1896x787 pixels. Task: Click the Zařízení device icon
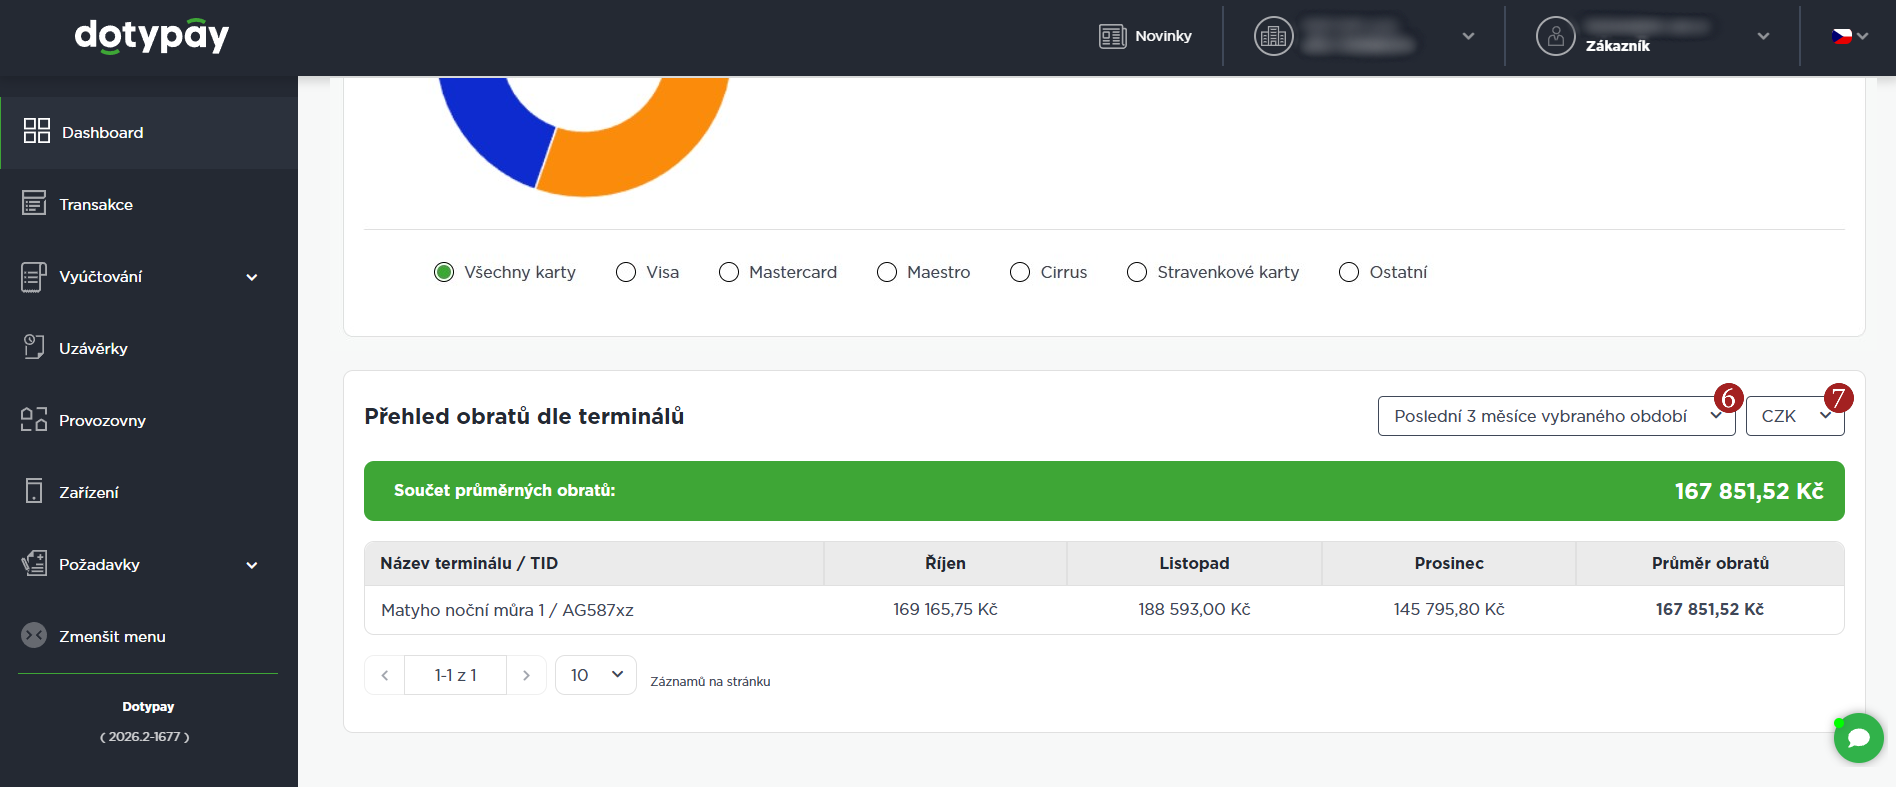[x=34, y=491]
